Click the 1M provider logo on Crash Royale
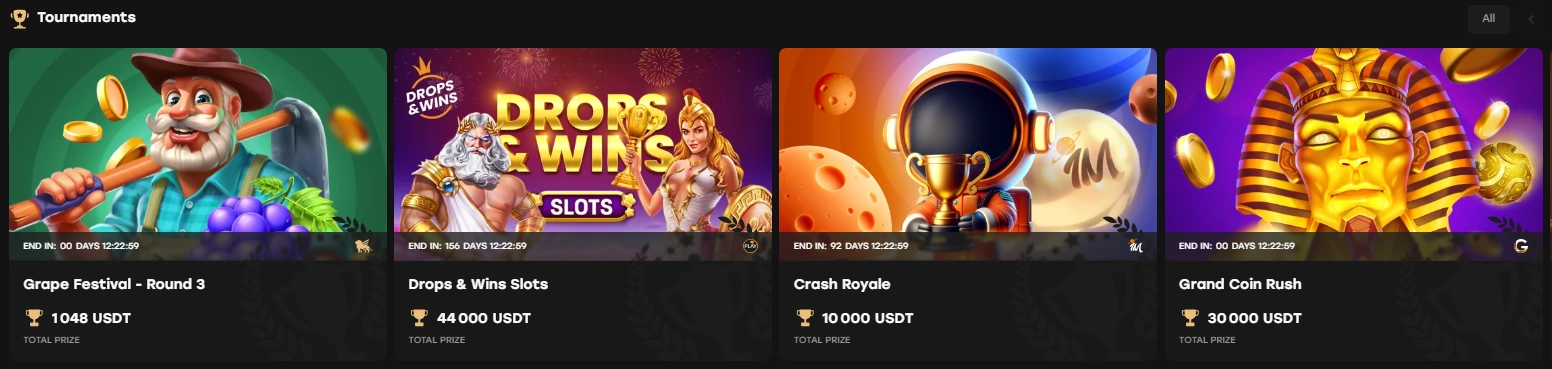This screenshot has height=369, width=1552. point(1135,246)
